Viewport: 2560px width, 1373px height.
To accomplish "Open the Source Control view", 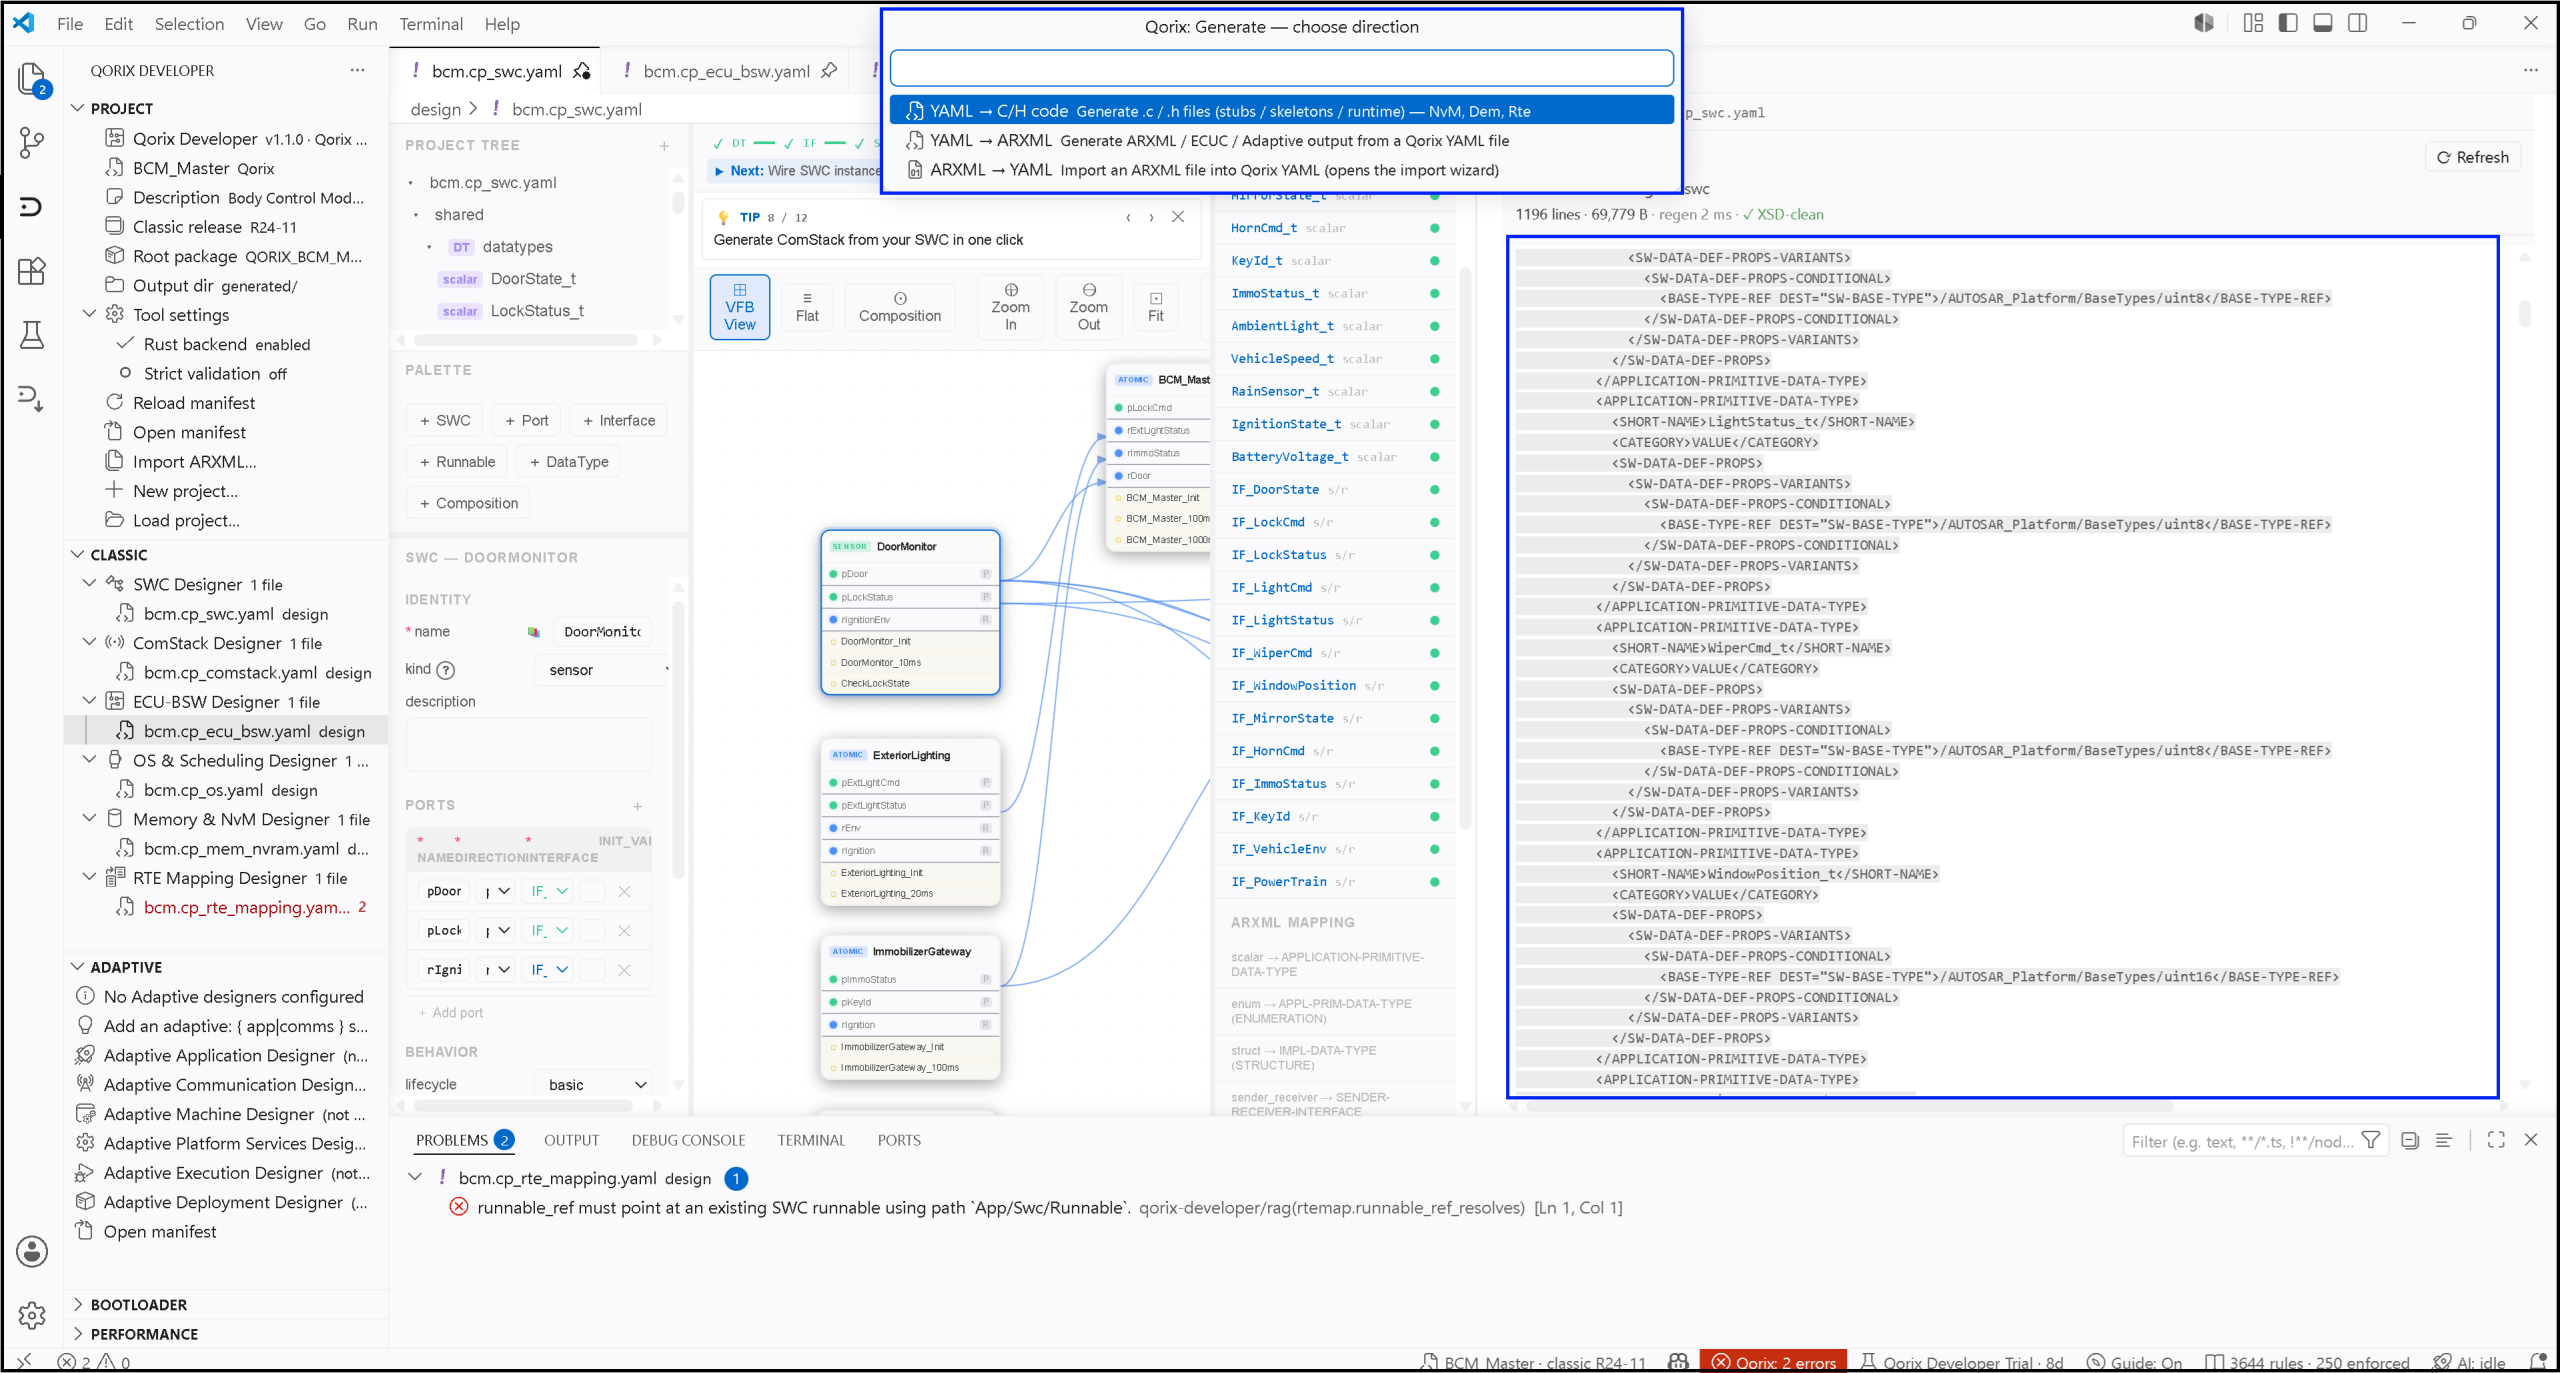I will (x=32, y=142).
